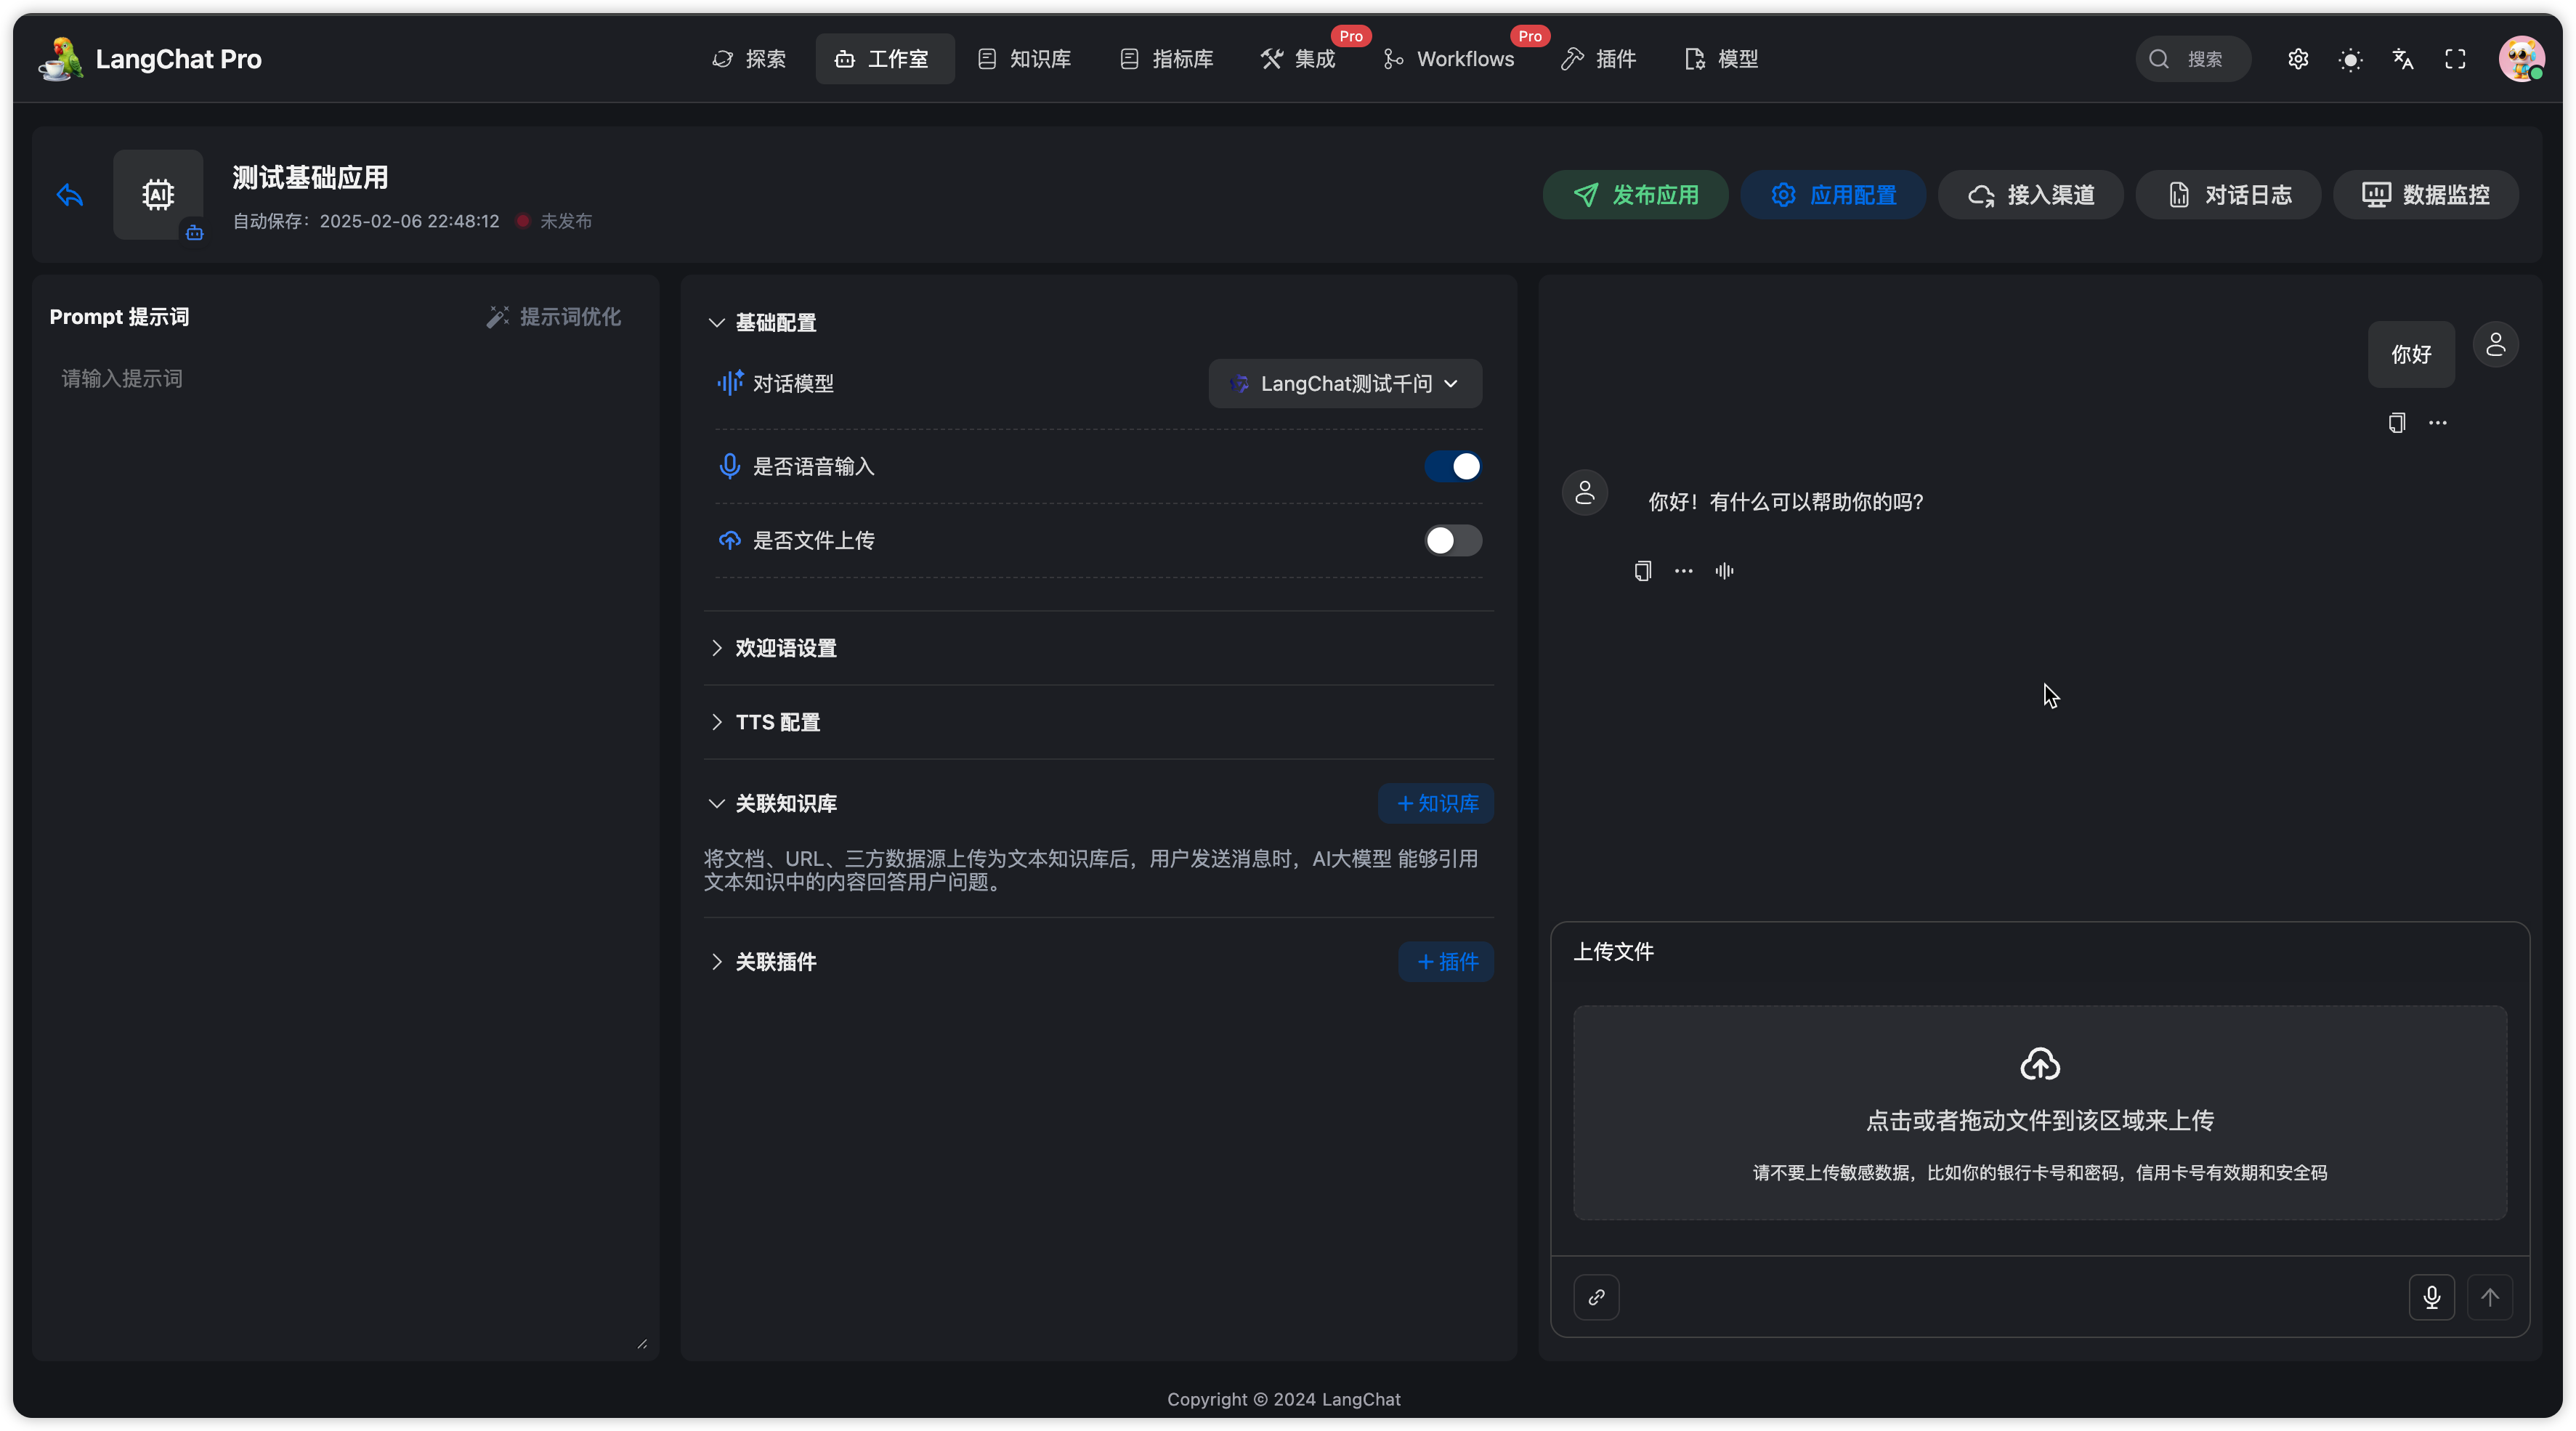This screenshot has height=1431, width=2576.
Task: Click the LangChat Pro parrot logo
Action: (x=61, y=59)
